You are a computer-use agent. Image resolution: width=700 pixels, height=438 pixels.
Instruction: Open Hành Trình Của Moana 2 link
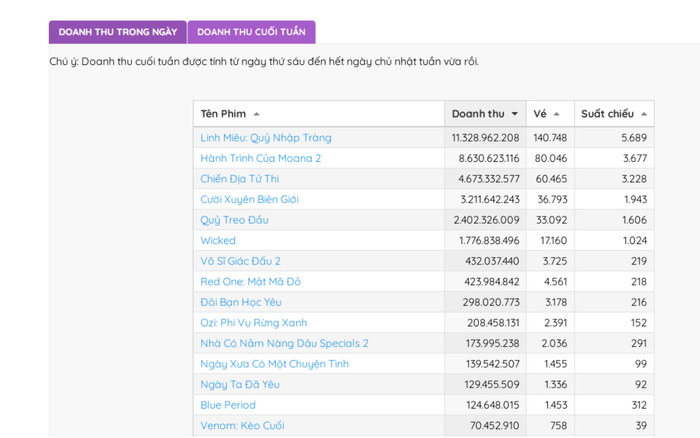pyautogui.click(x=260, y=158)
